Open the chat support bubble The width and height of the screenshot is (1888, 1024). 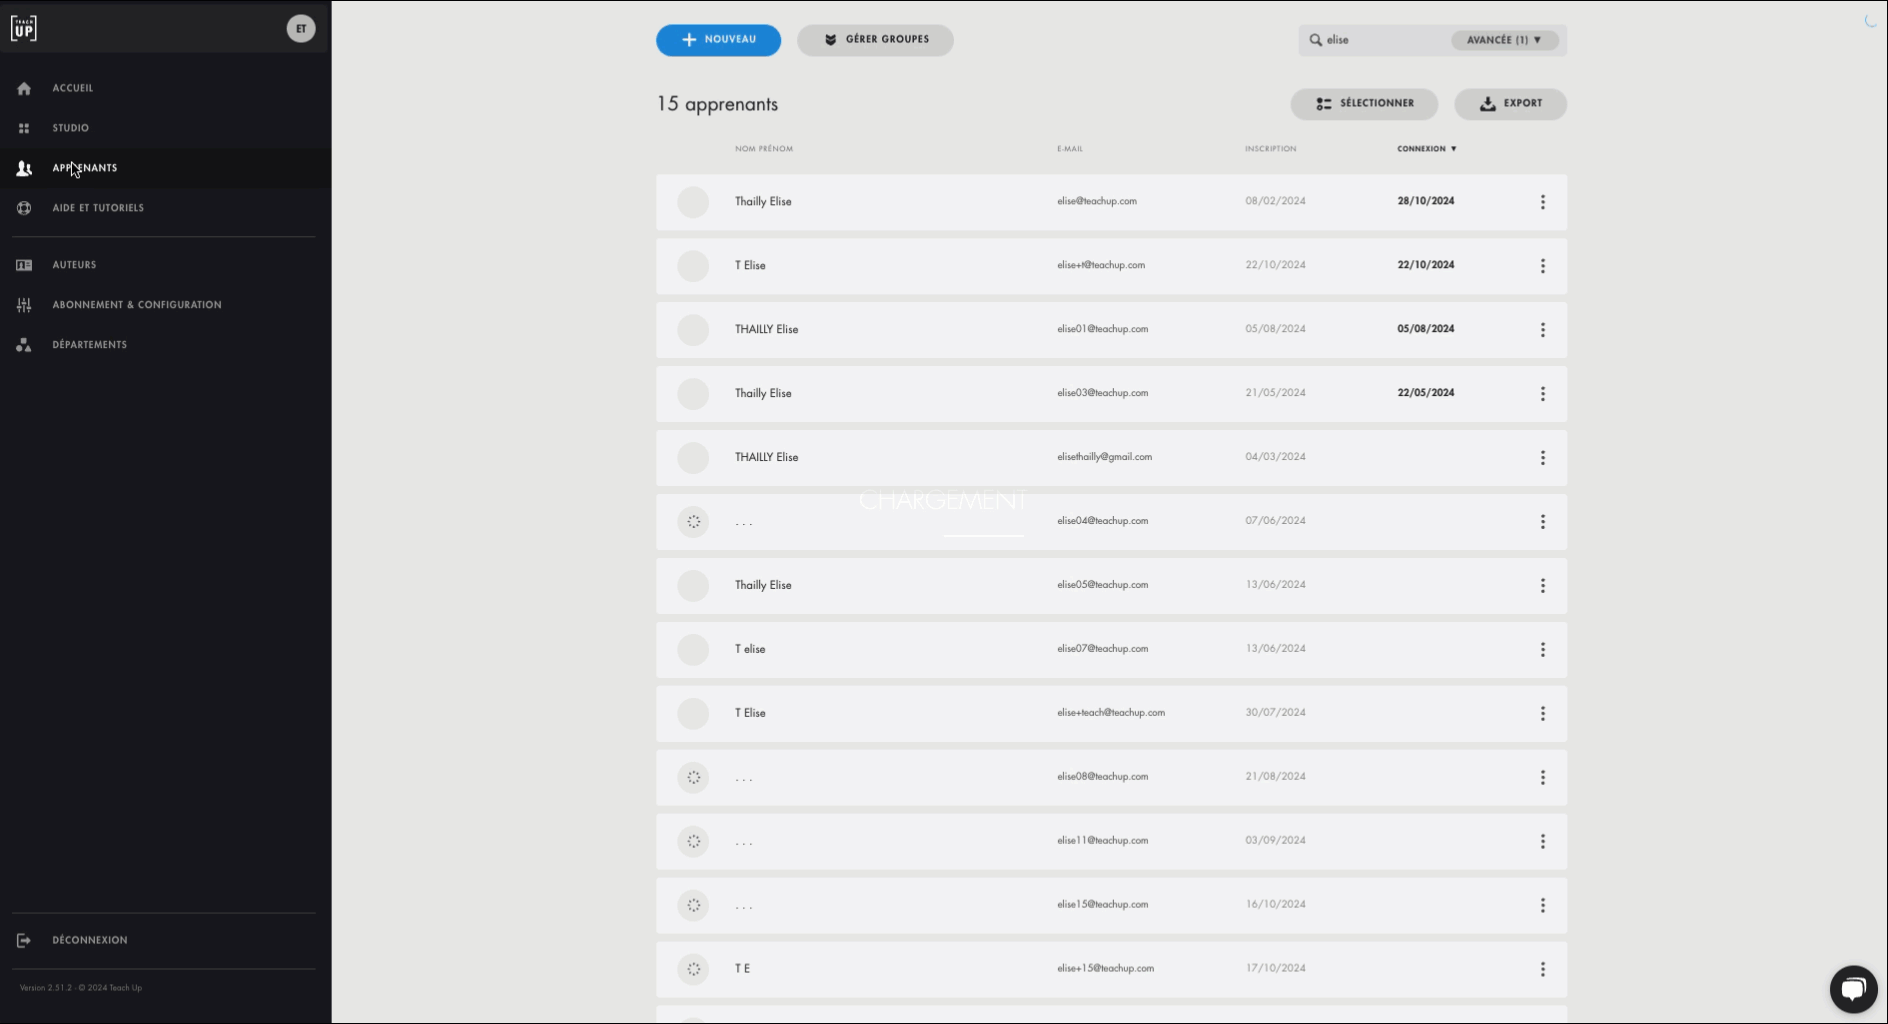coord(1853,989)
